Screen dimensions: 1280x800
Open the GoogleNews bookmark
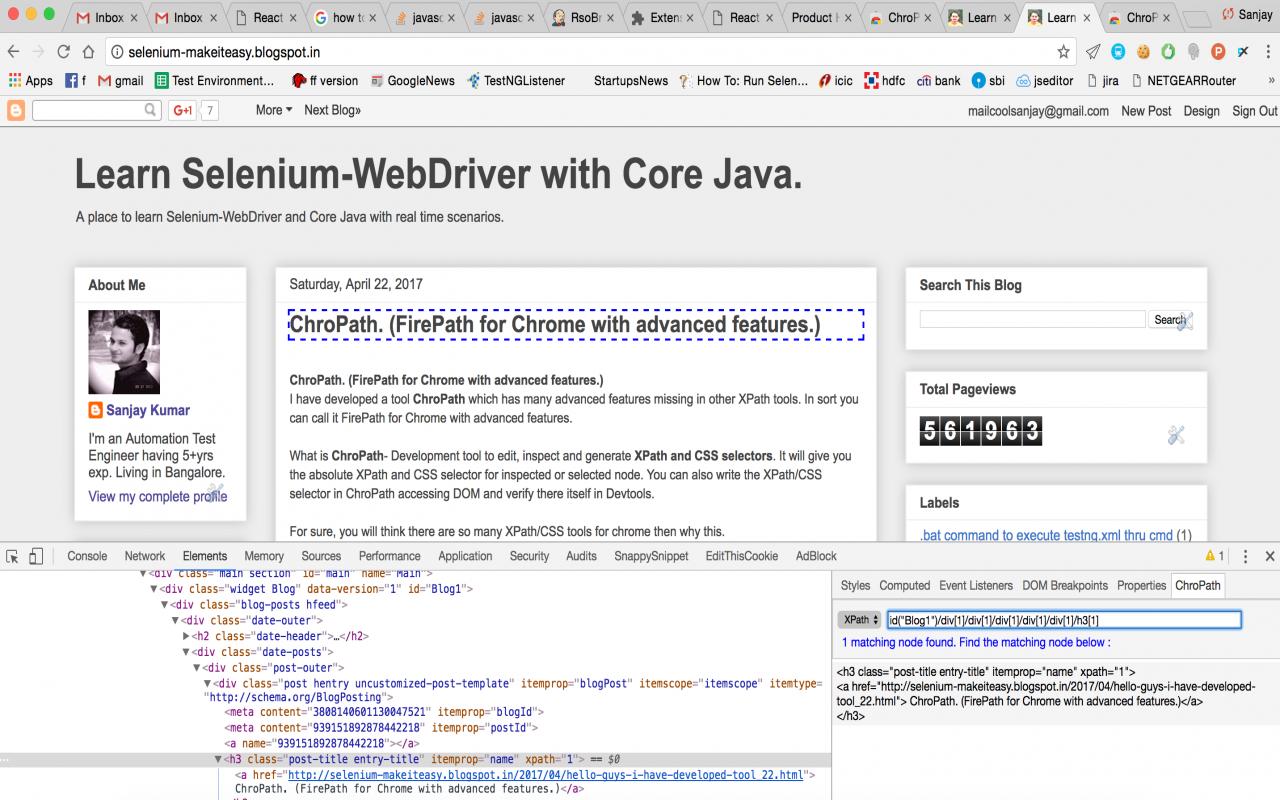click(x=412, y=80)
